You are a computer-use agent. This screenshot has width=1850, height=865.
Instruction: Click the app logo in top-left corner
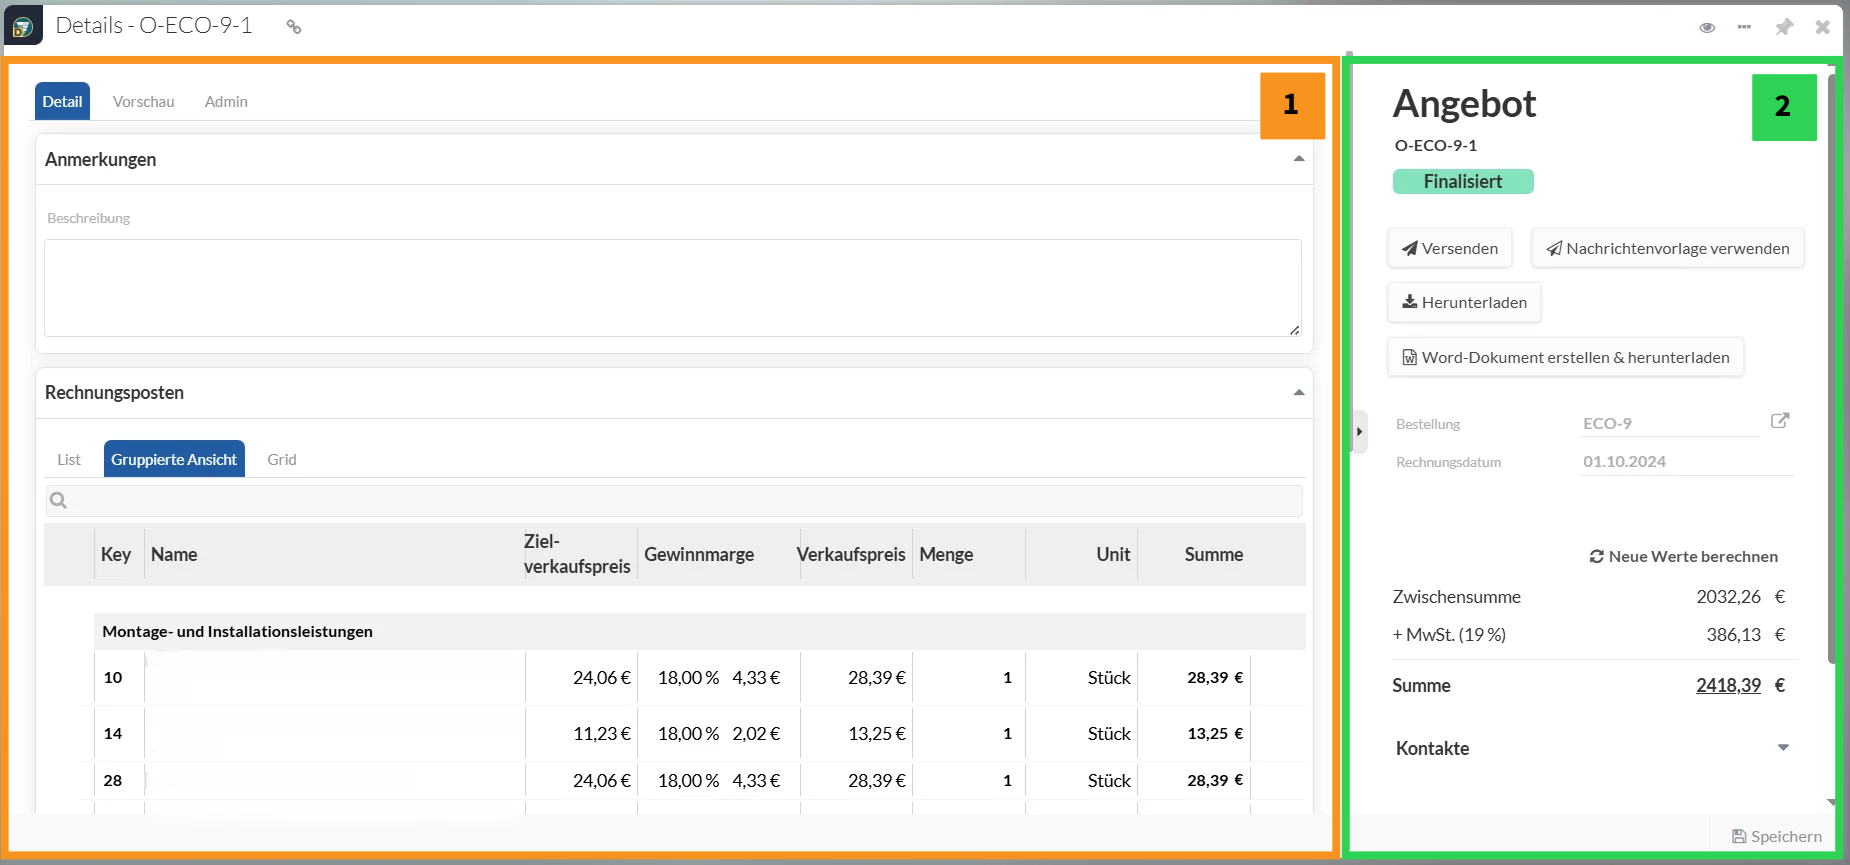click(23, 26)
